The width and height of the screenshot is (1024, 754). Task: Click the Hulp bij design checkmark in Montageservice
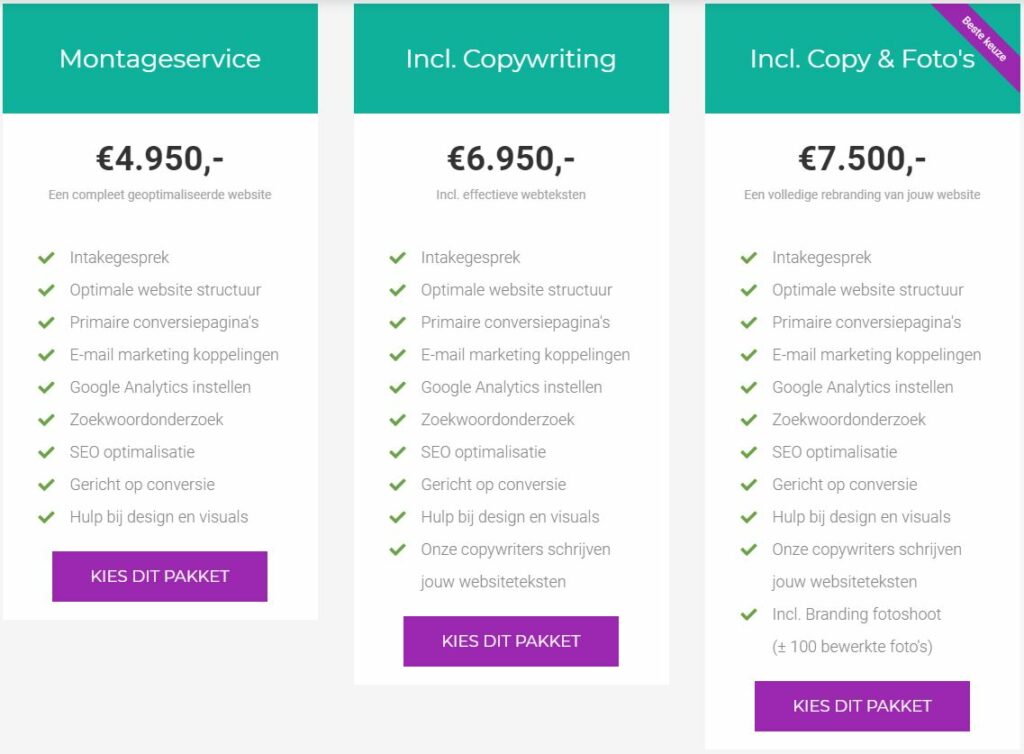pos(46,517)
